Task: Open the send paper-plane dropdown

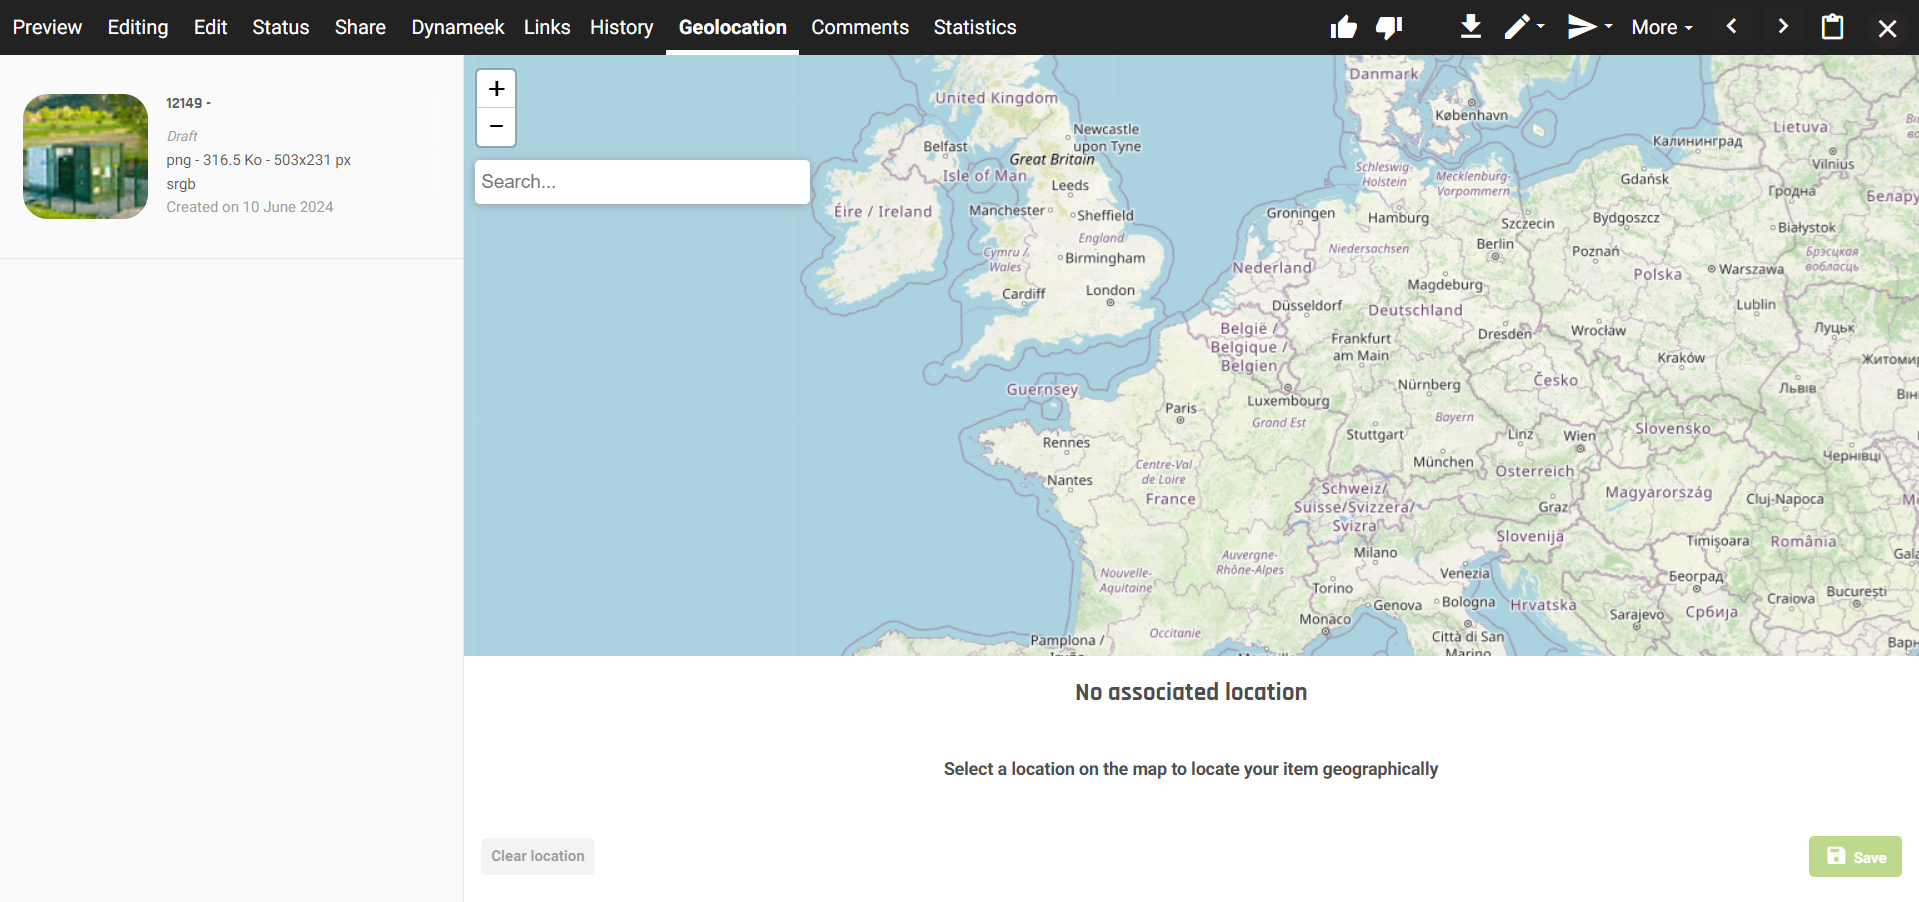Action: click(1588, 27)
